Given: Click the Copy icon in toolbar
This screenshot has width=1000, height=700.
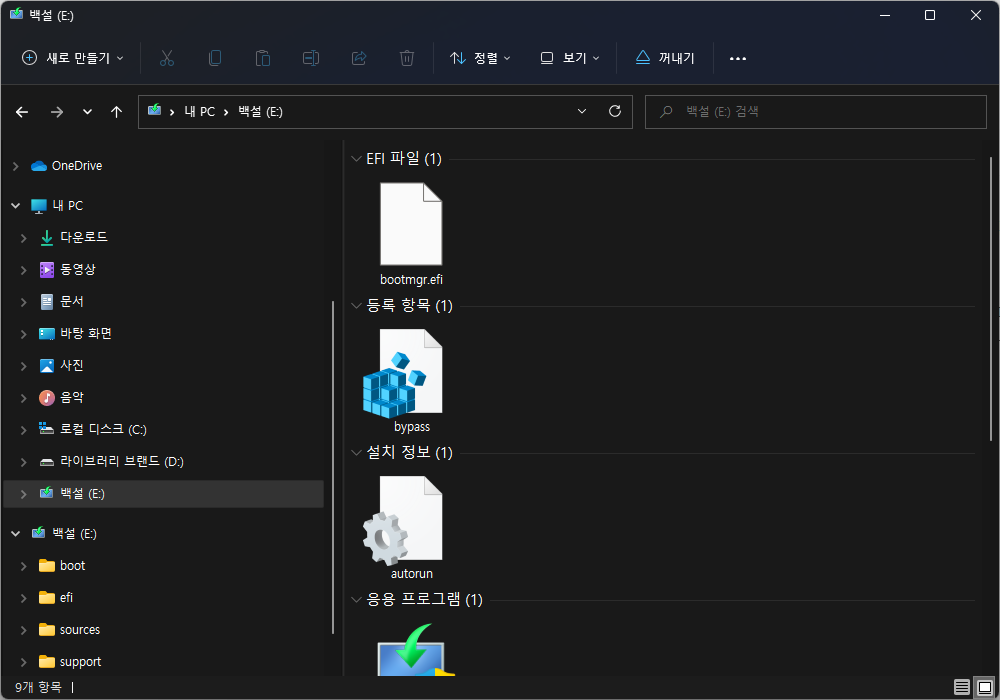Looking at the screenshot, I should click(x=215, y=58).
